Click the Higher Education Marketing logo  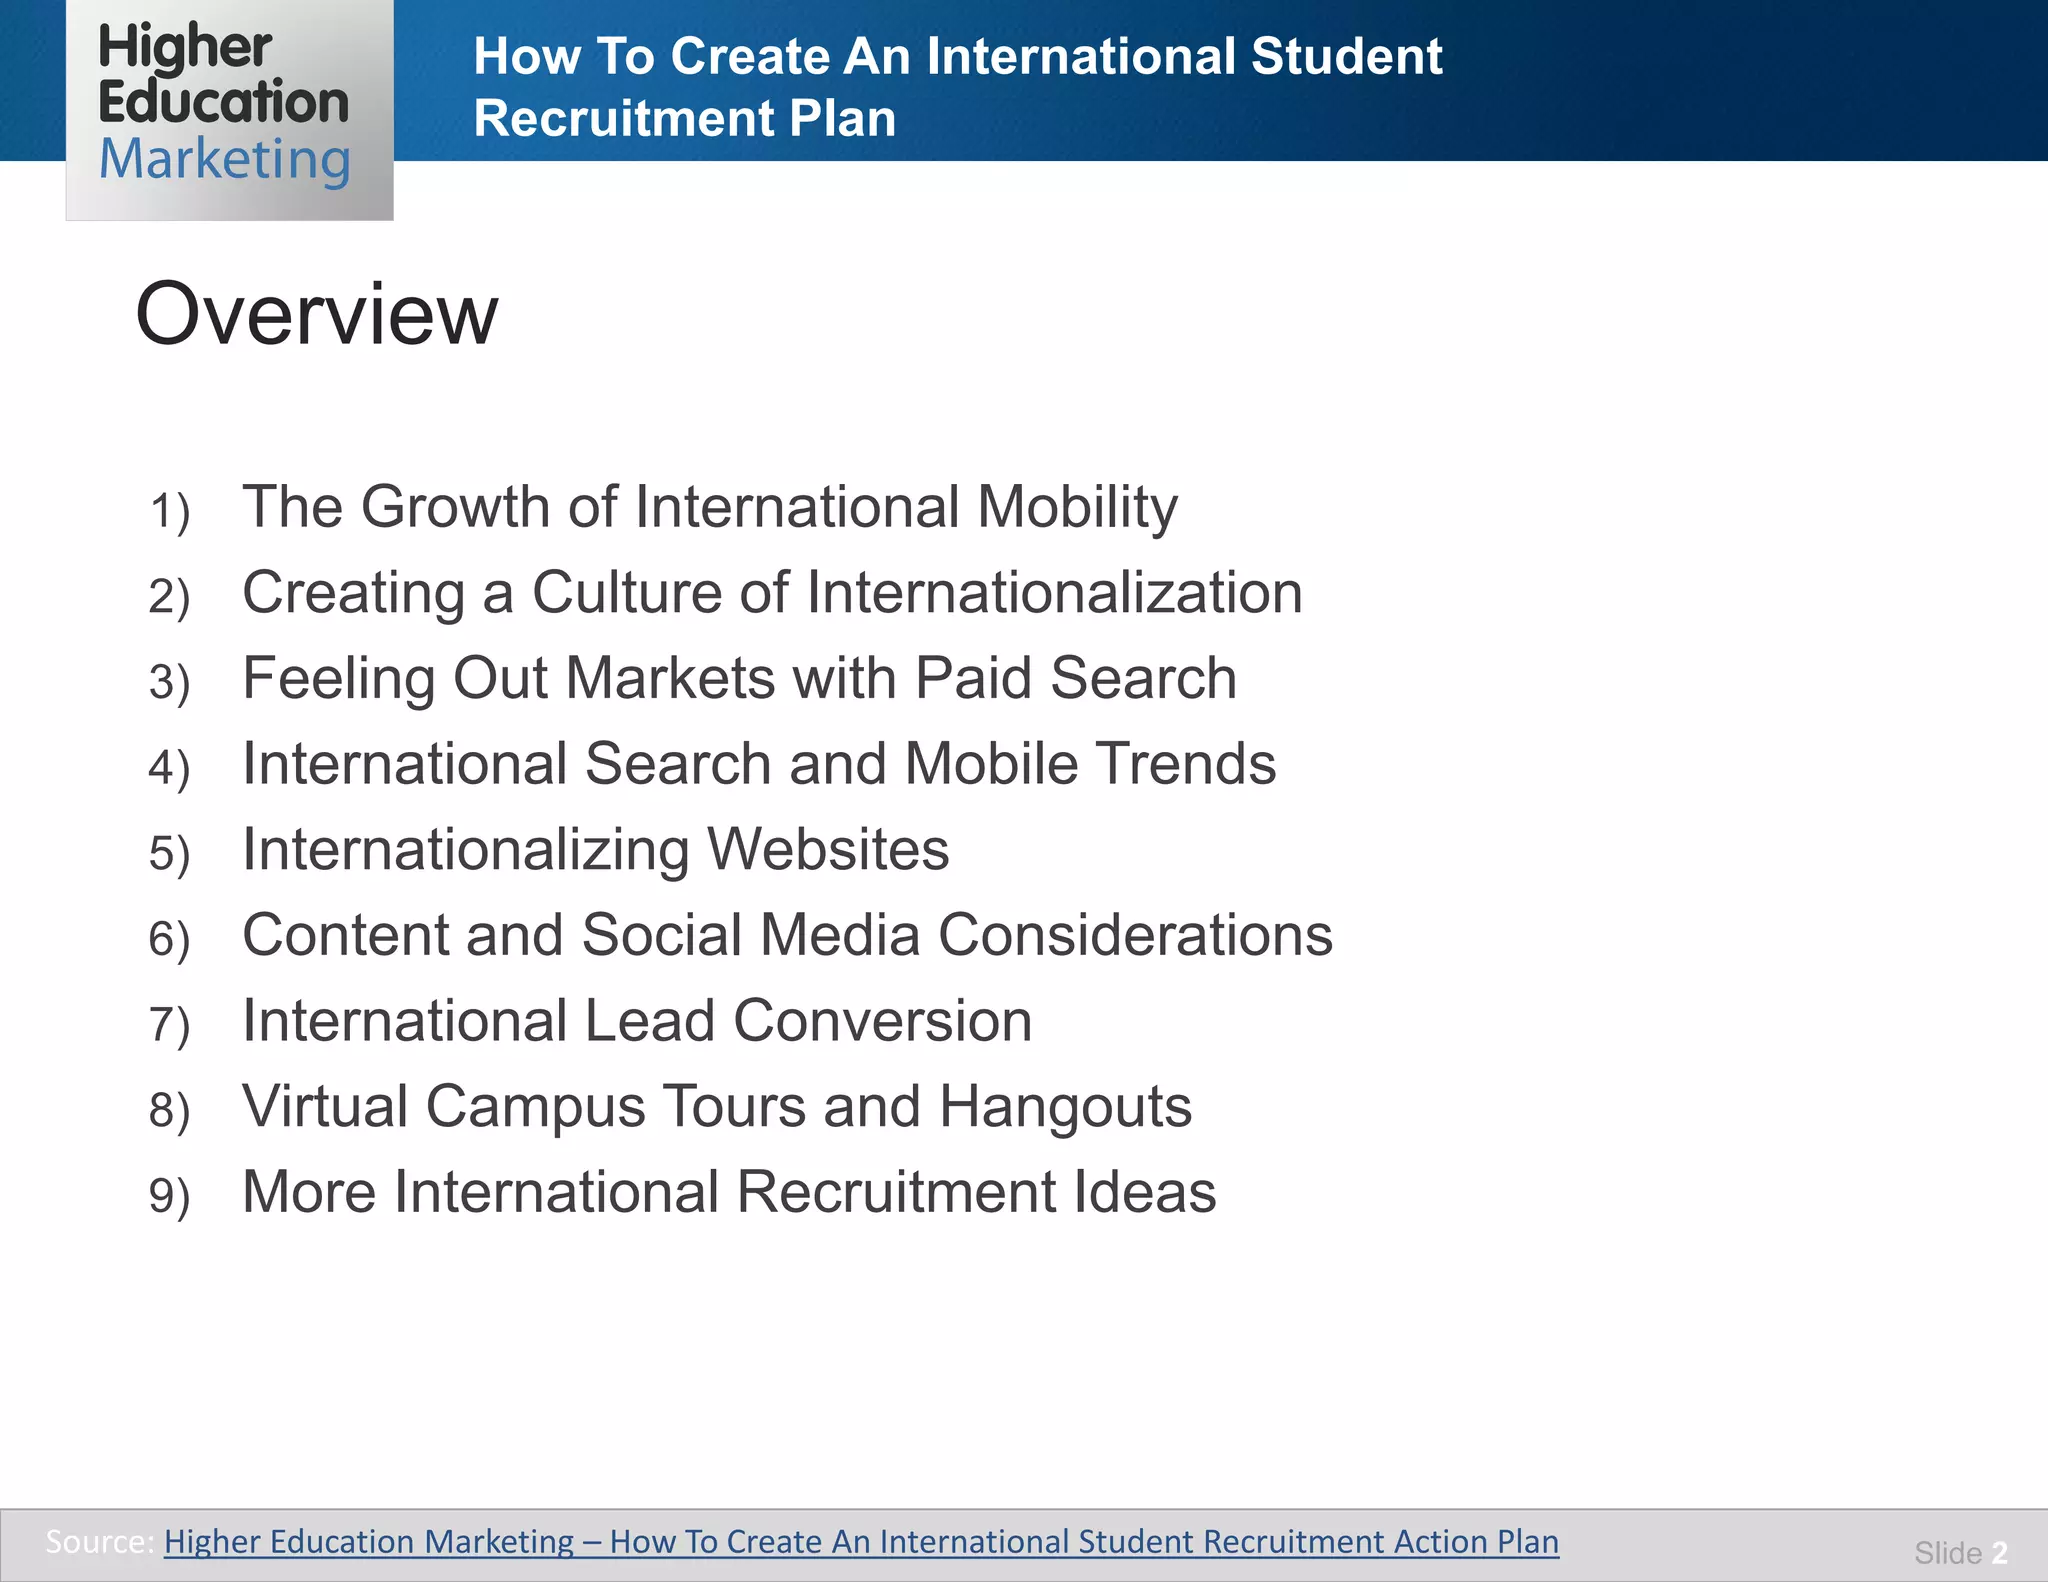click(229, 108)
